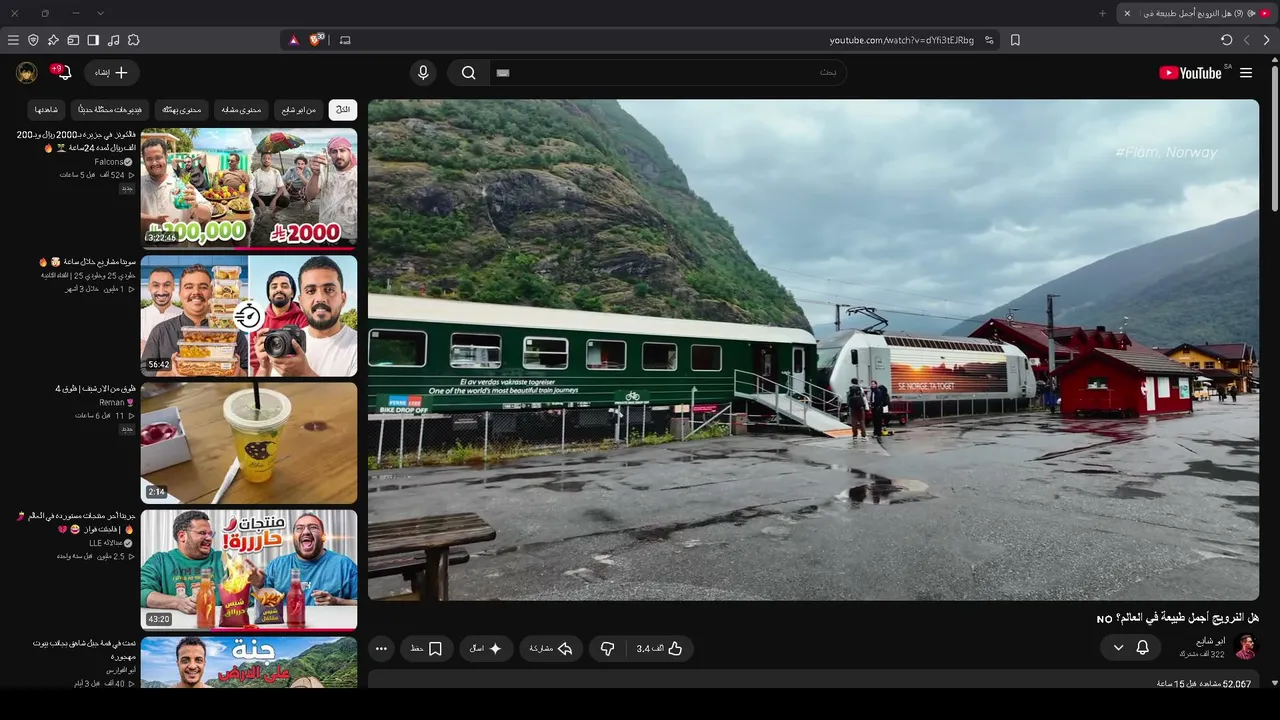This screenshot has width=1280, height=720.
Task: Click the title of the spicy imported products video
Action: [x=76, y=522]
